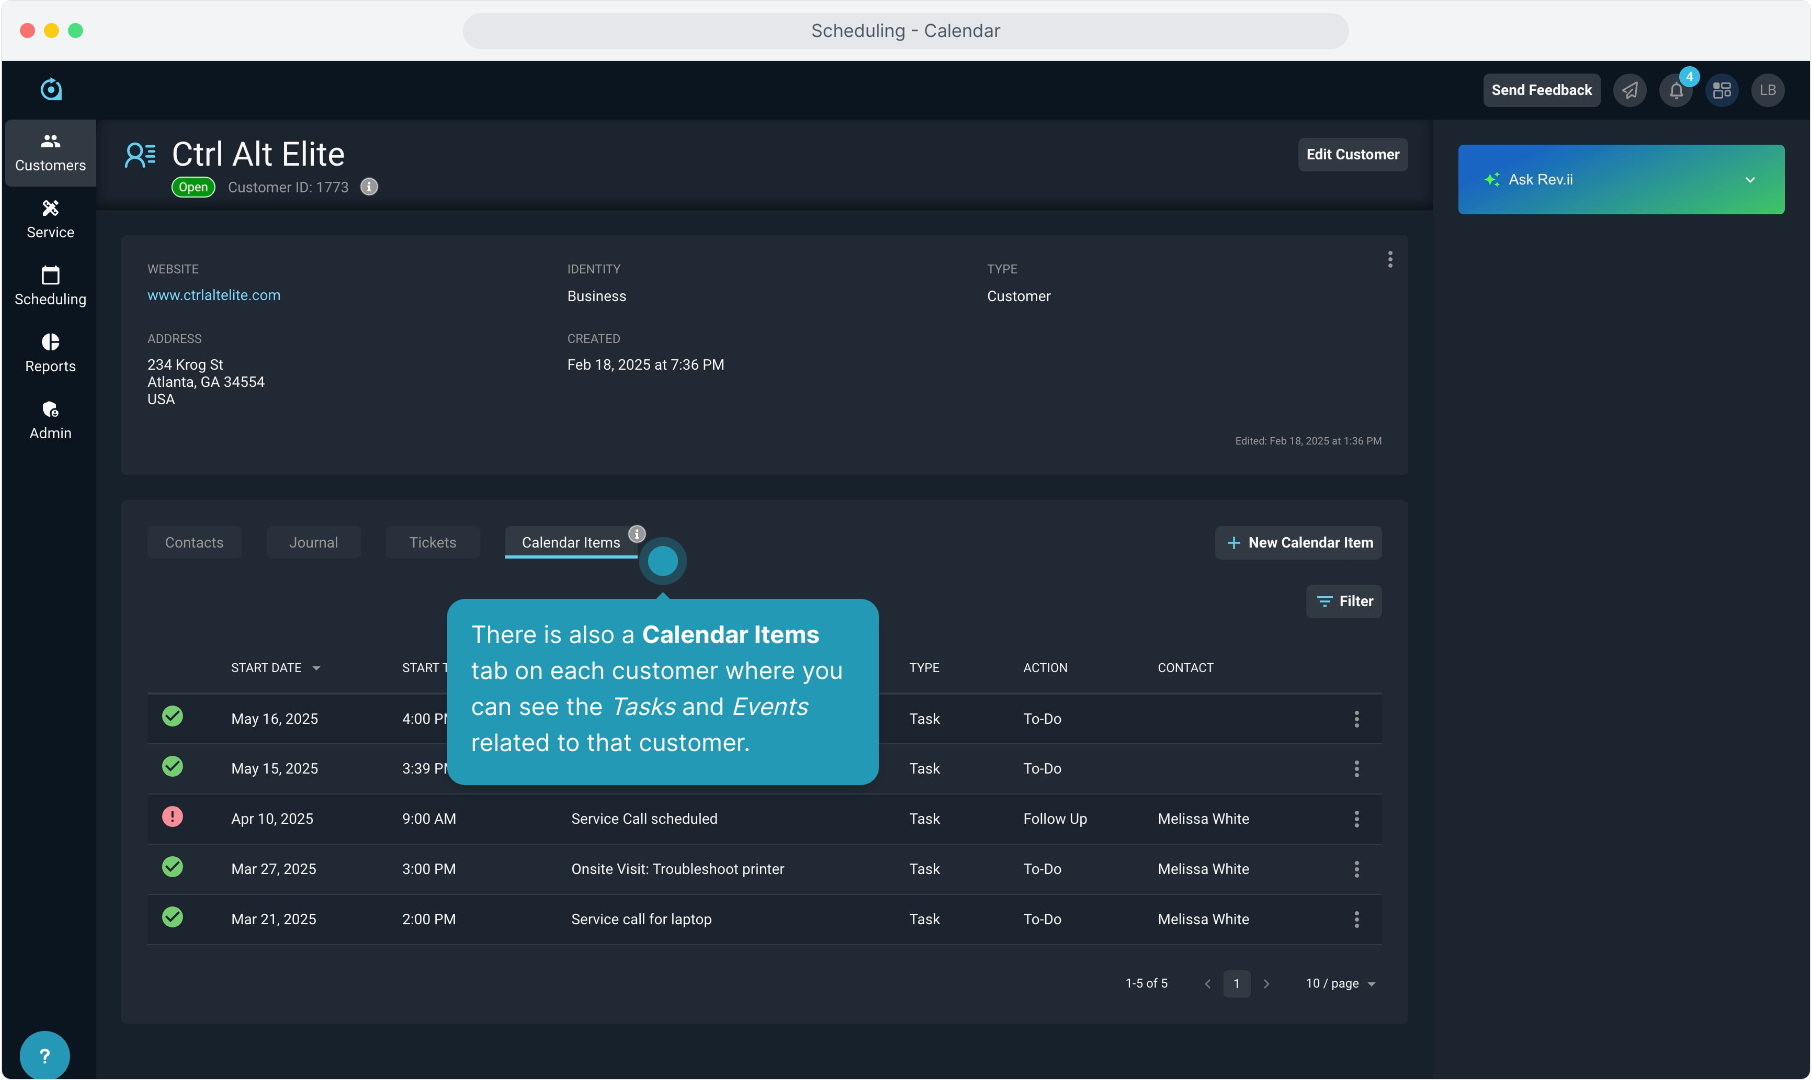Image resolution: width=1812 pixels, height=1080 pixels.
Task: Toggle completed status for May 16, 2025 task
Action: click(x=173, y=717)
